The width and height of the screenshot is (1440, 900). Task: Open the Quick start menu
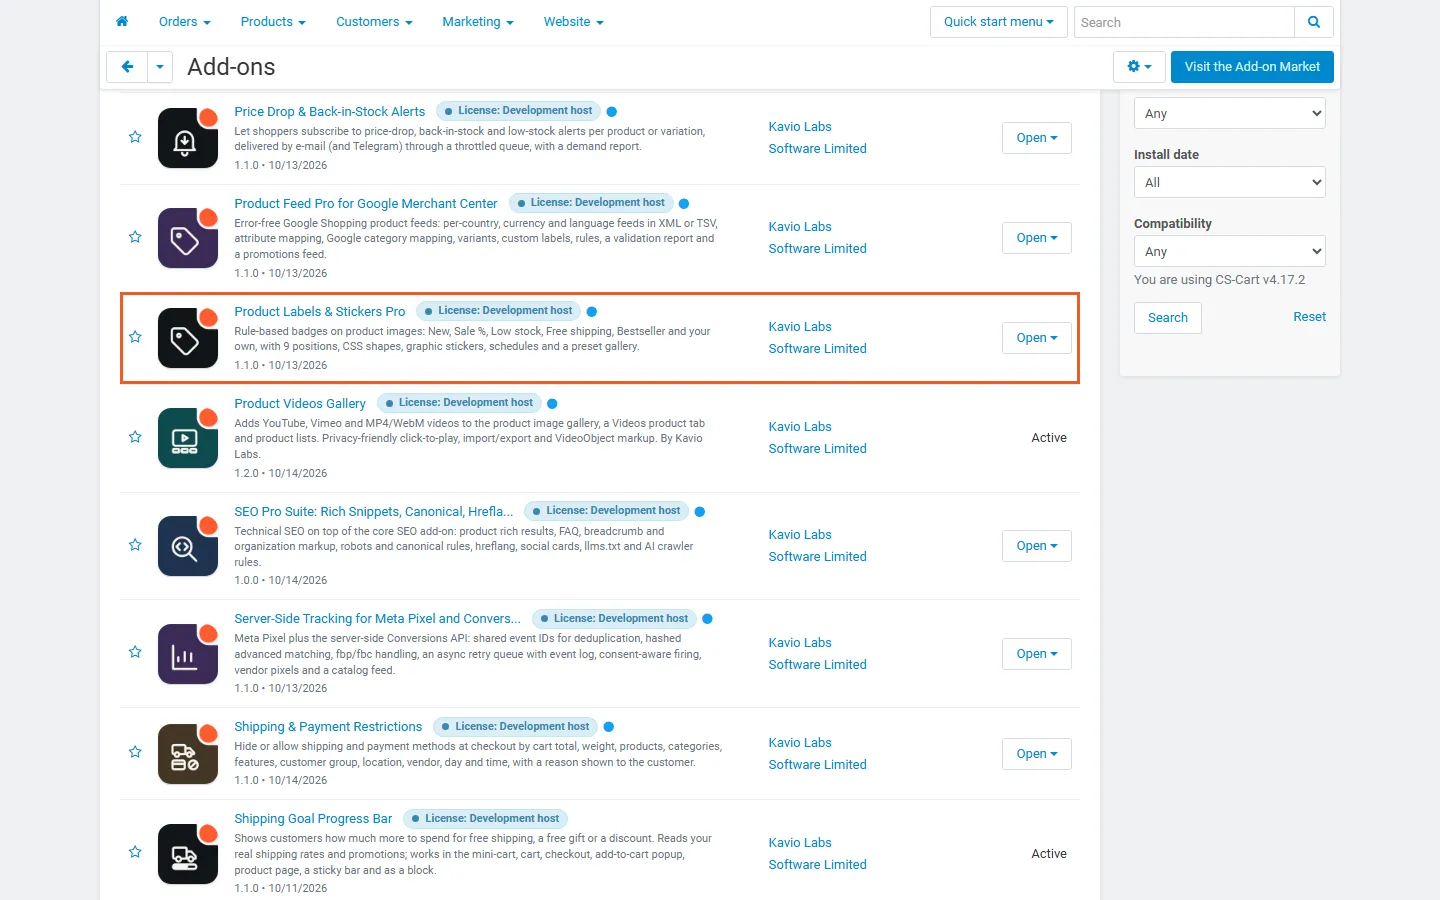[x=998, y=22]
